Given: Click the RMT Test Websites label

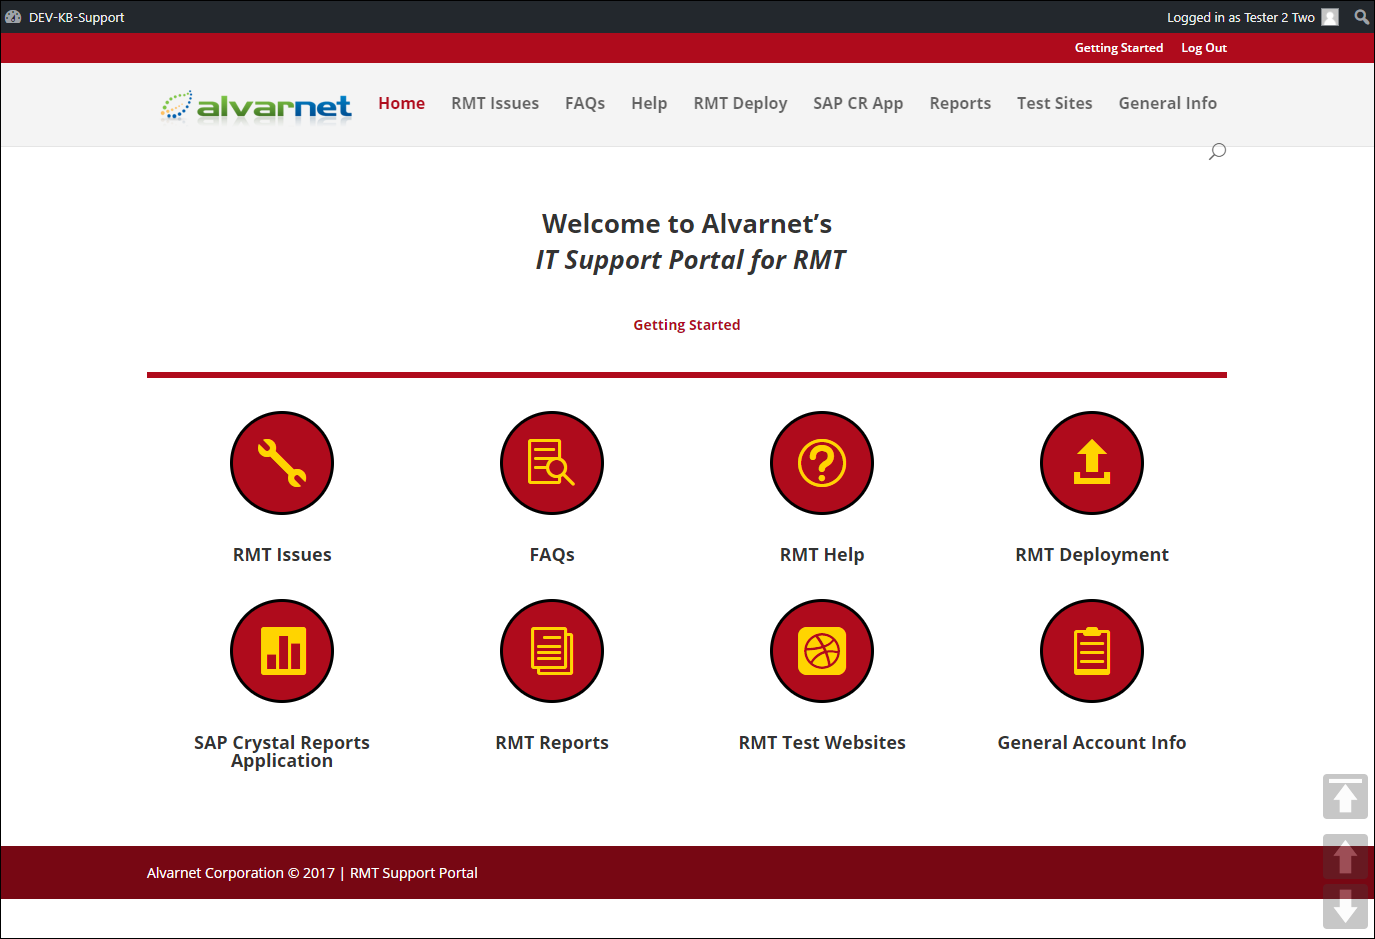Looking at the screenshot, I should tap(822, 743).
